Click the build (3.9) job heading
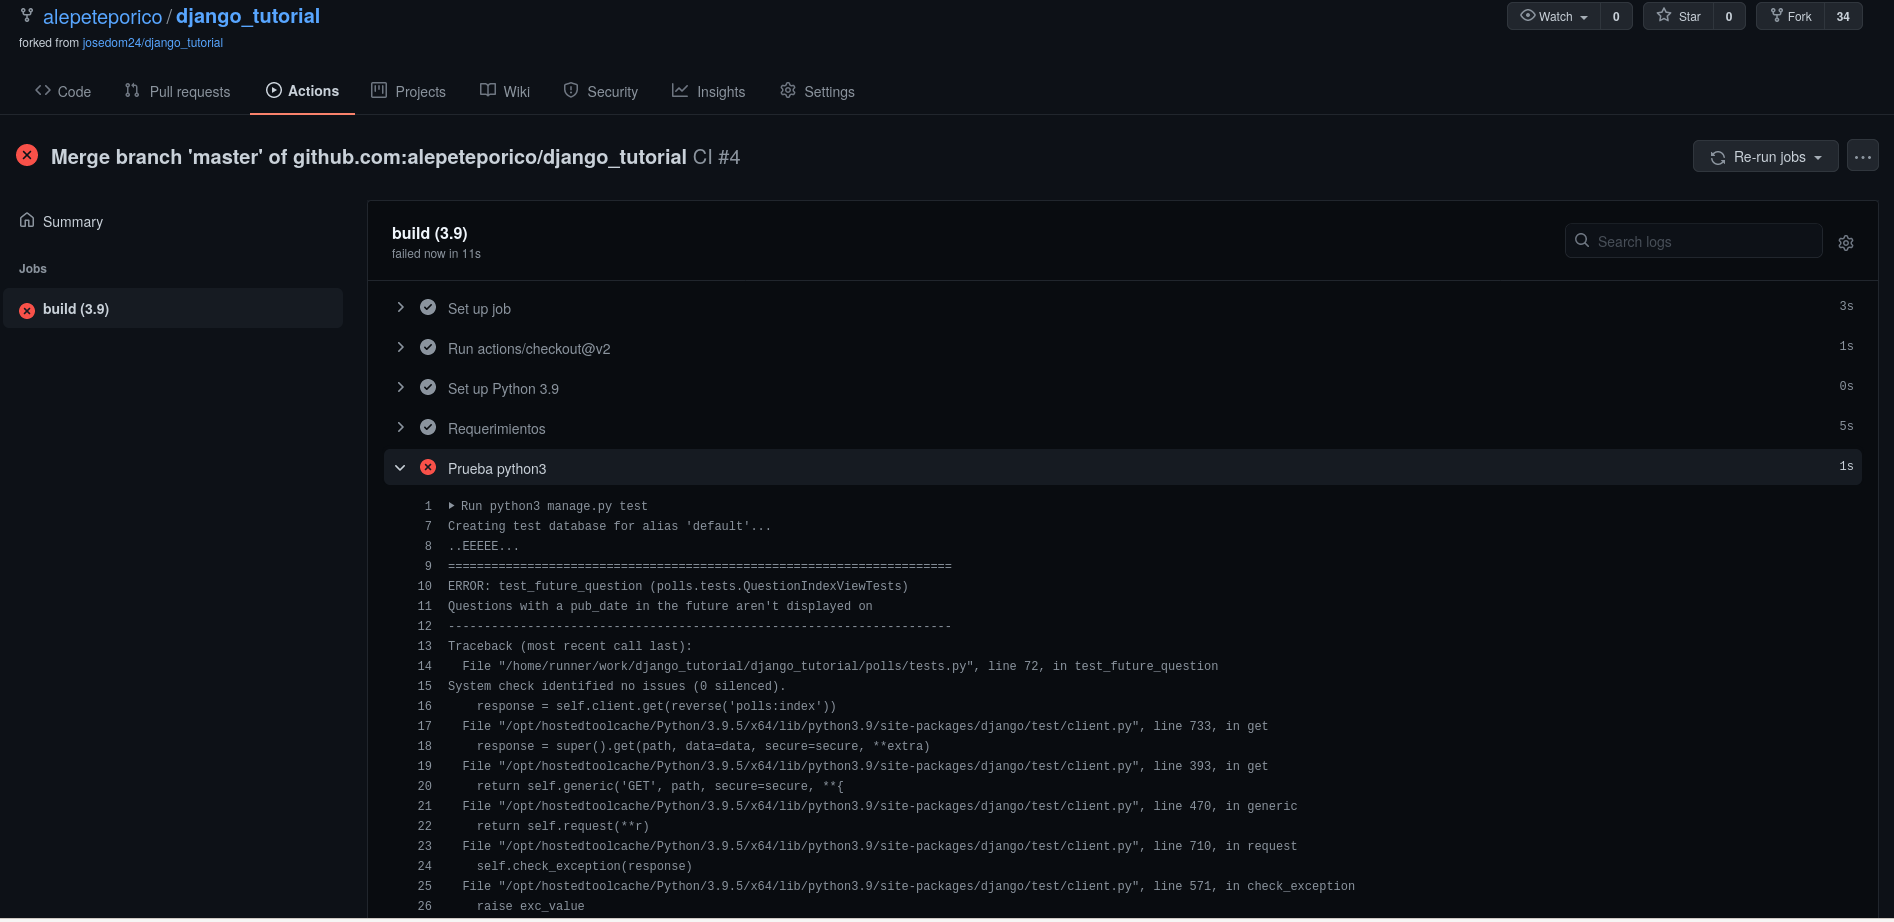The image size is (1894, 922). [x=429, y=233]
